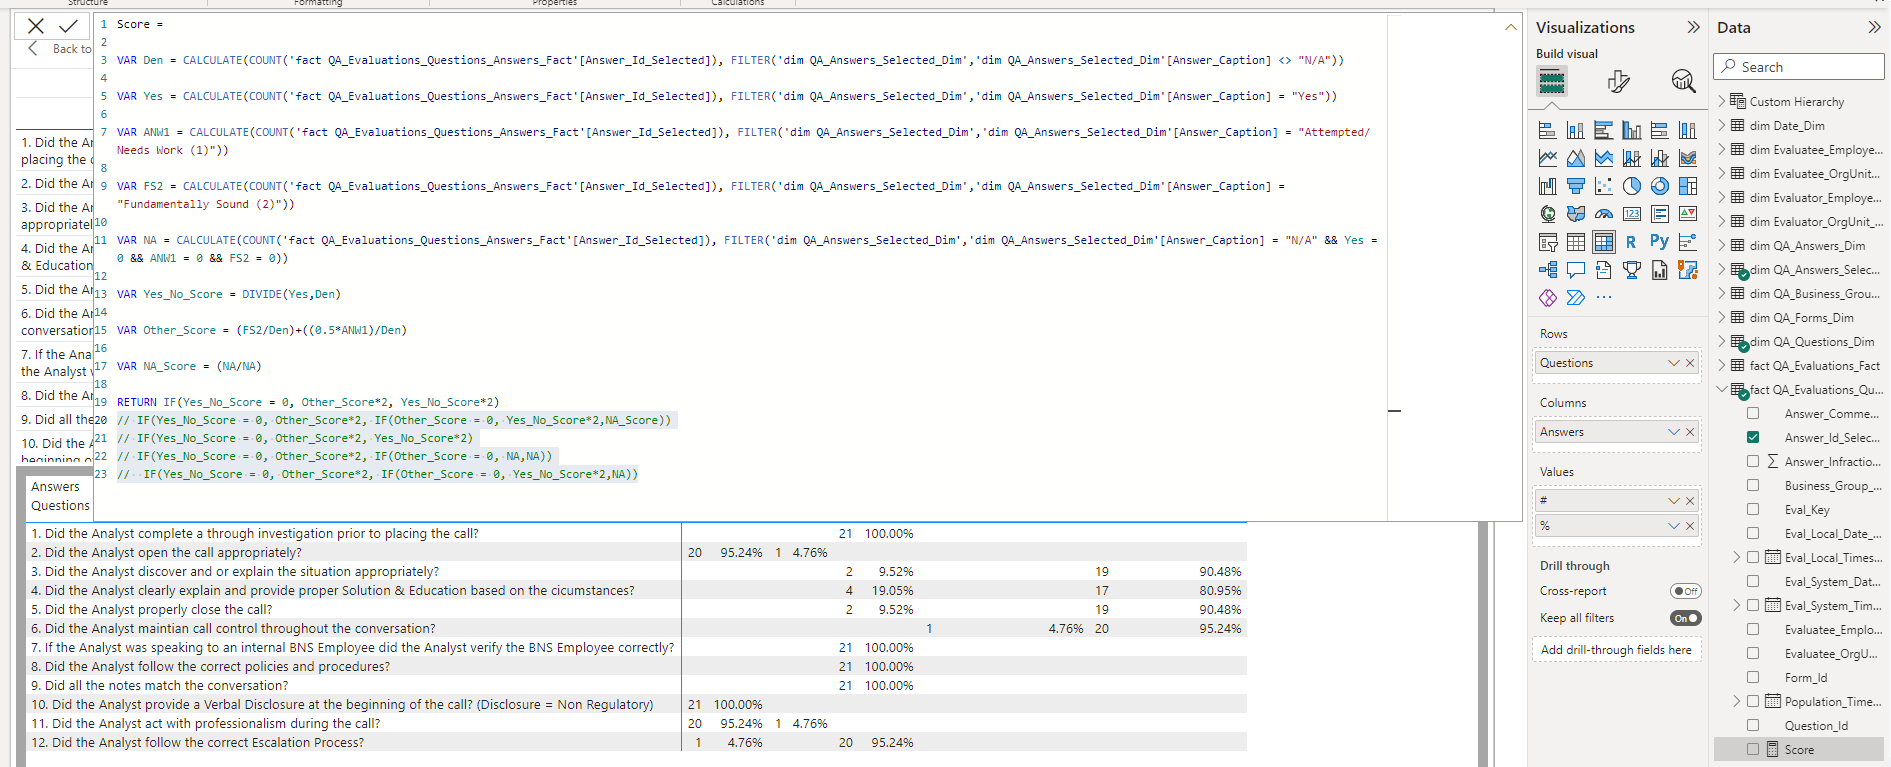This screenshot has height=767, width=1891.
Task: Expand the dim Date_Dim table
Action: click(x=1722, y=125)
